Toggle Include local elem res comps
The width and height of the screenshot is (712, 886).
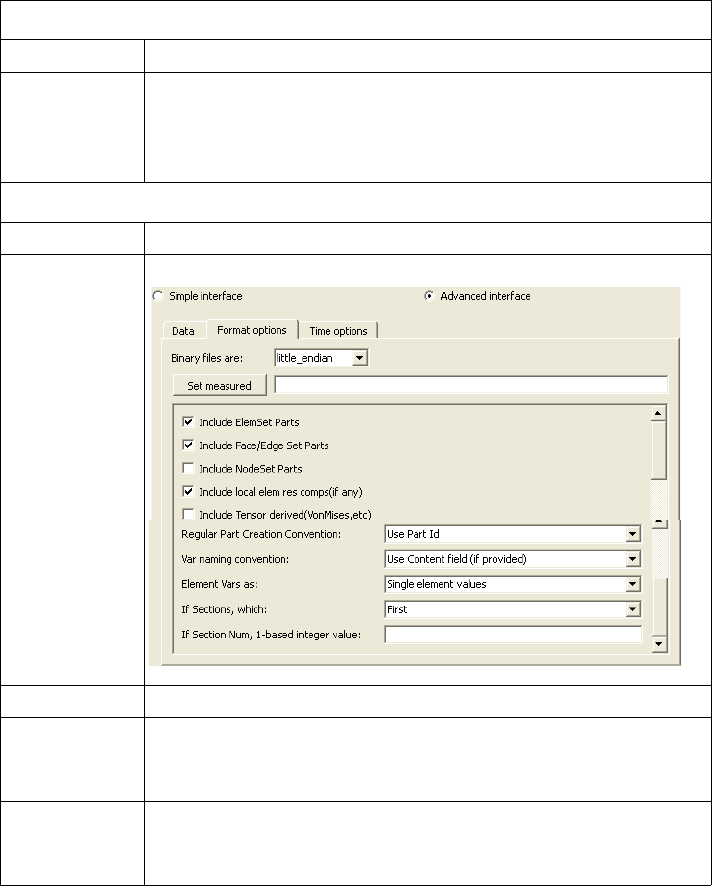tap(188, 492)
